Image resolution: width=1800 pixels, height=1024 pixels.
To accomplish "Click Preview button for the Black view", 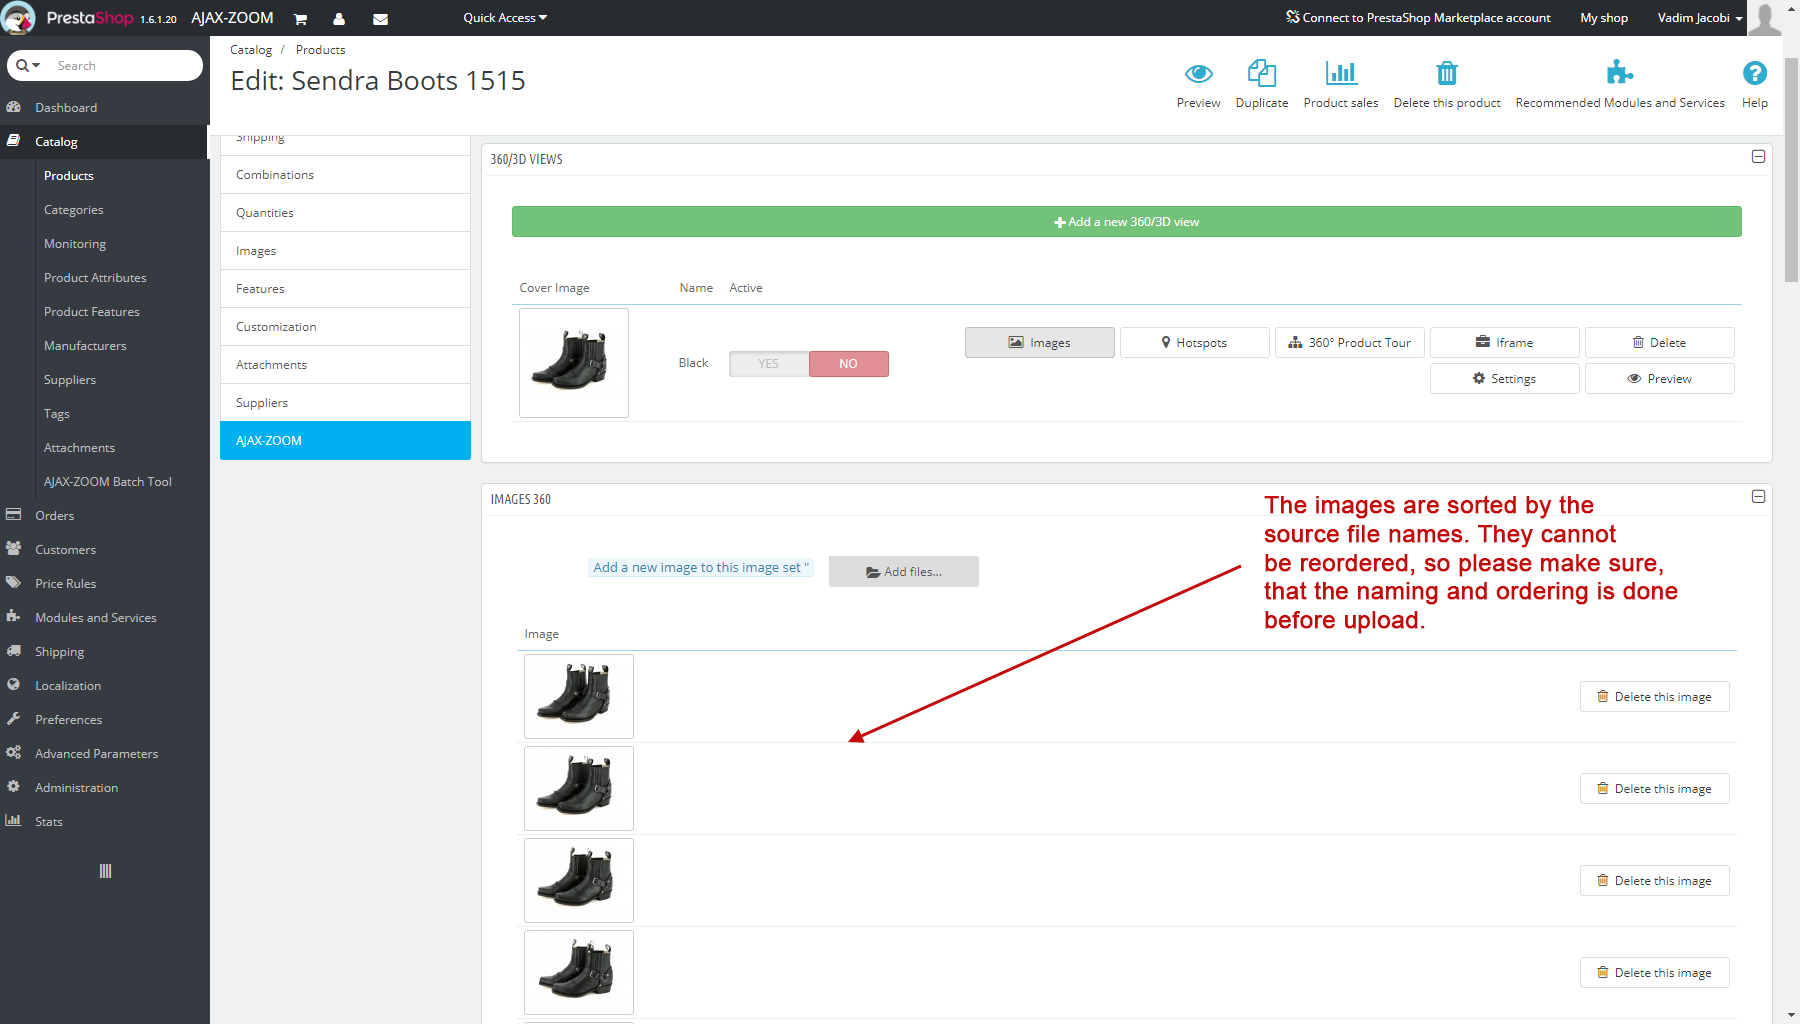I will 1659,378.
